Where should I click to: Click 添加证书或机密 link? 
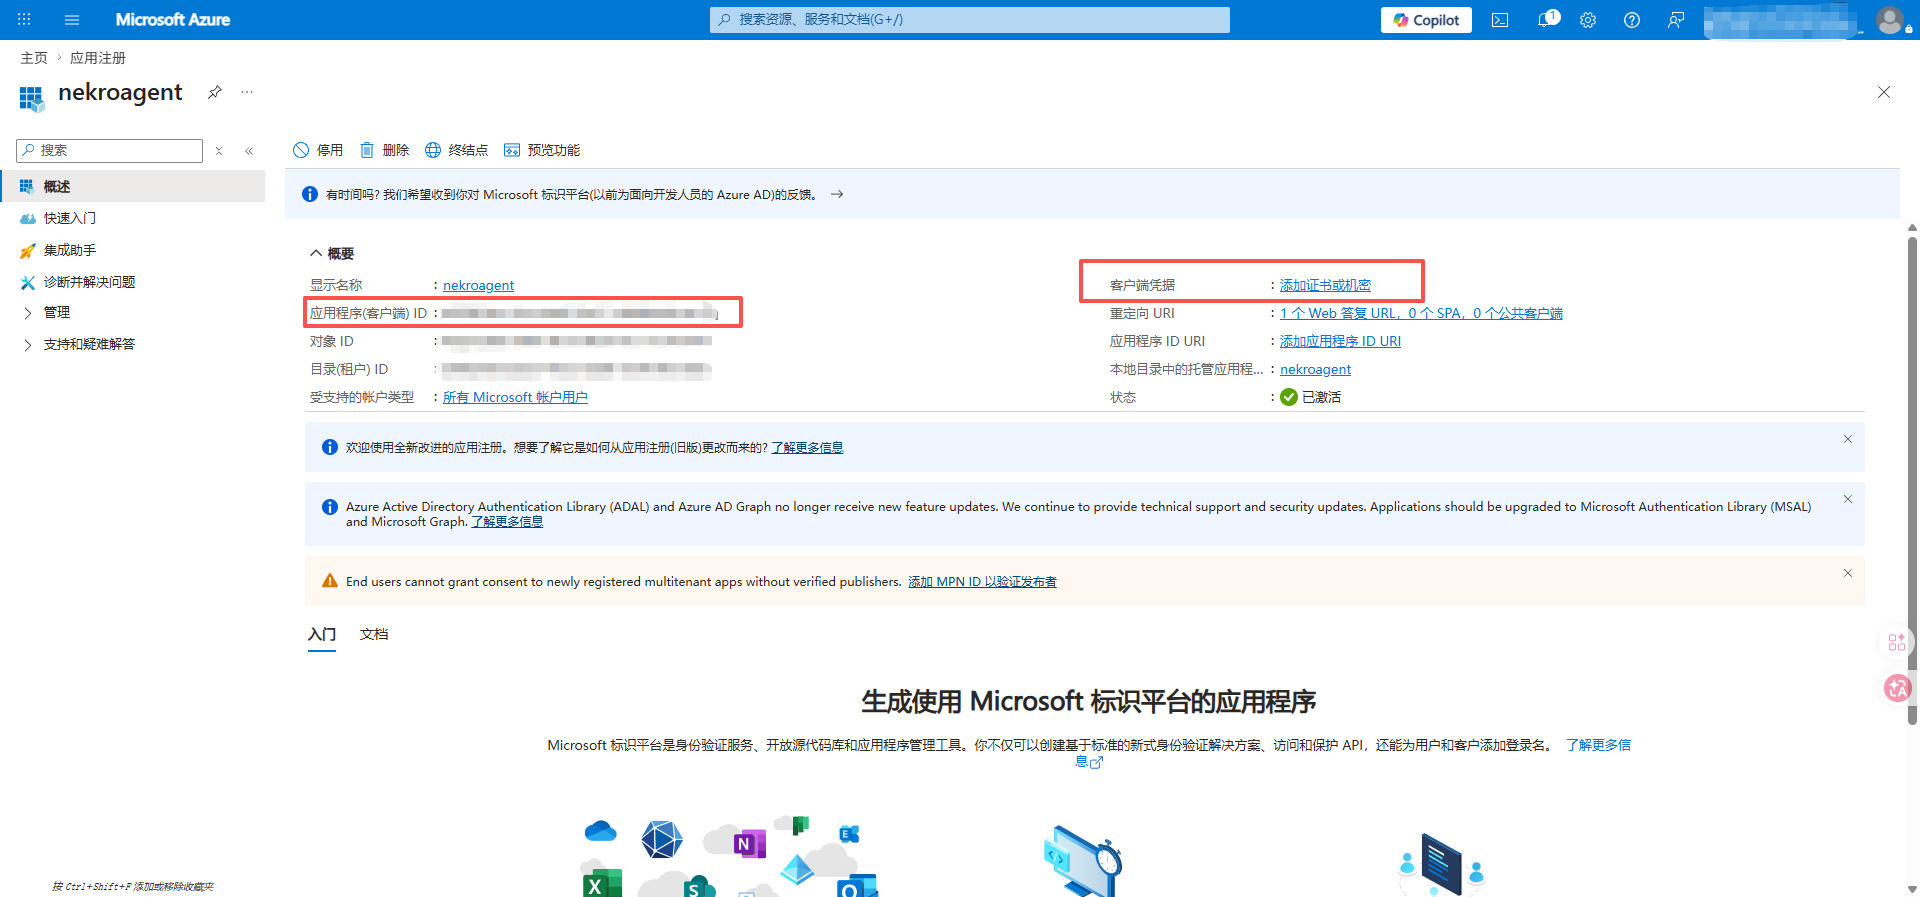[1325, 286]
